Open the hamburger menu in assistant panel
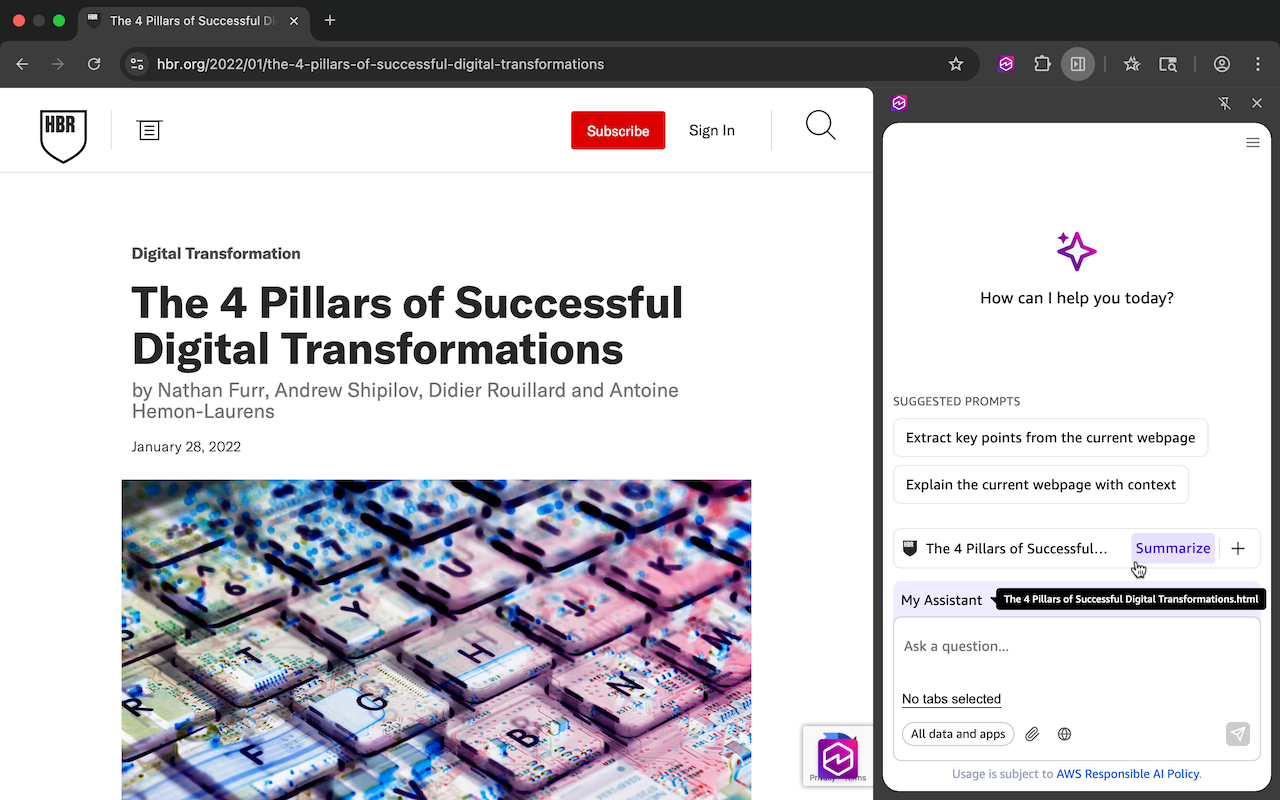The image size is (1280, 800). click(x=1252, y=143)
